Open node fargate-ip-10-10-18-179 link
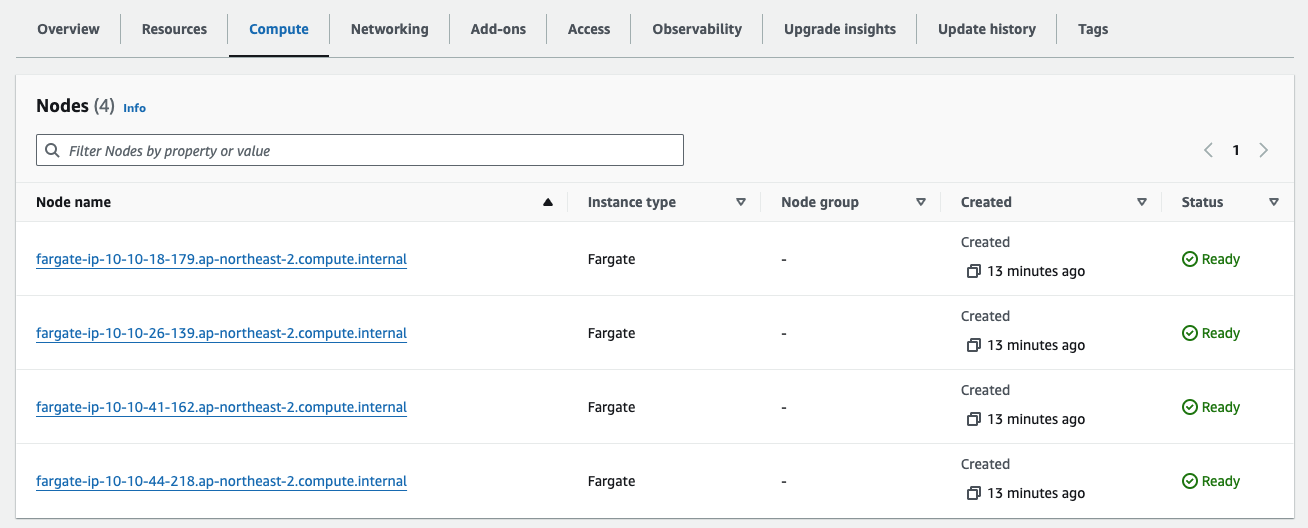Image resolution: width=1308 pixels, height=528 pixels. click(221, 259)
